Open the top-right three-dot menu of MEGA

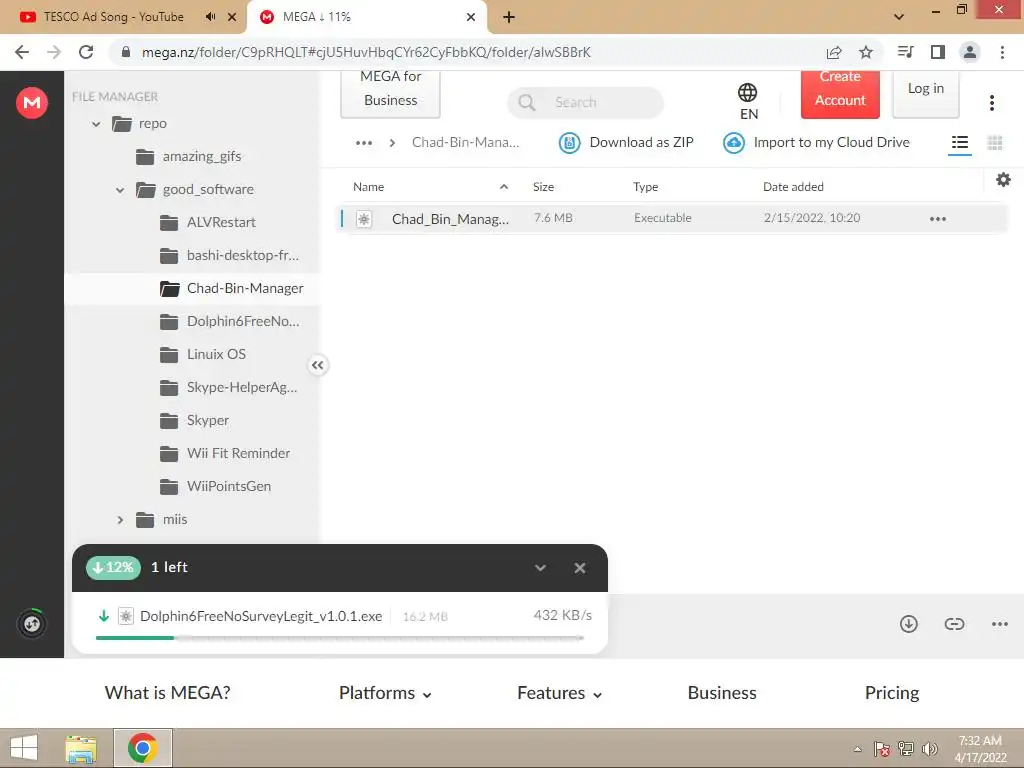coord(991,103)
